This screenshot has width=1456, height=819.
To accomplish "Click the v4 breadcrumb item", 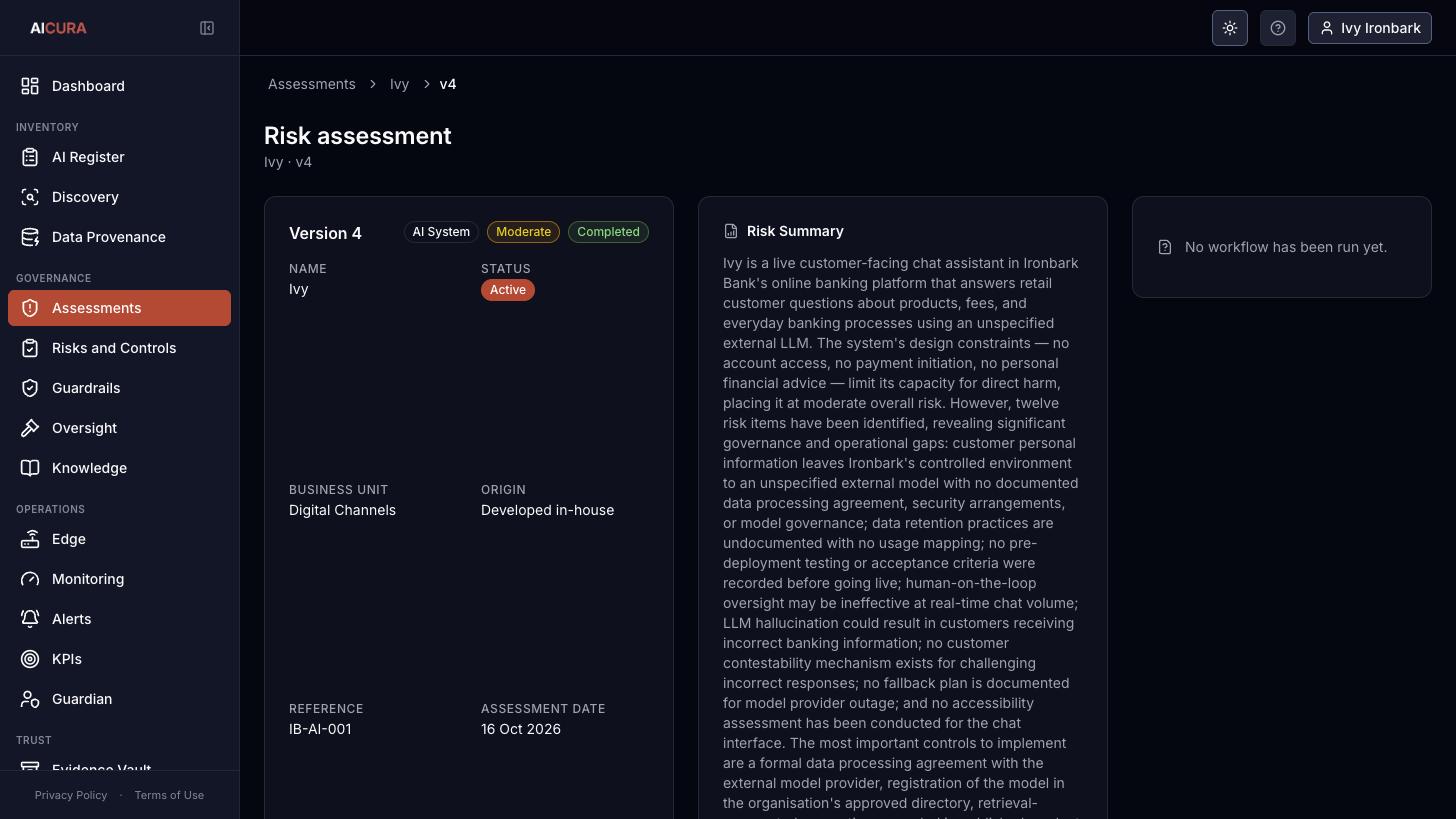I will coord(448,84).
